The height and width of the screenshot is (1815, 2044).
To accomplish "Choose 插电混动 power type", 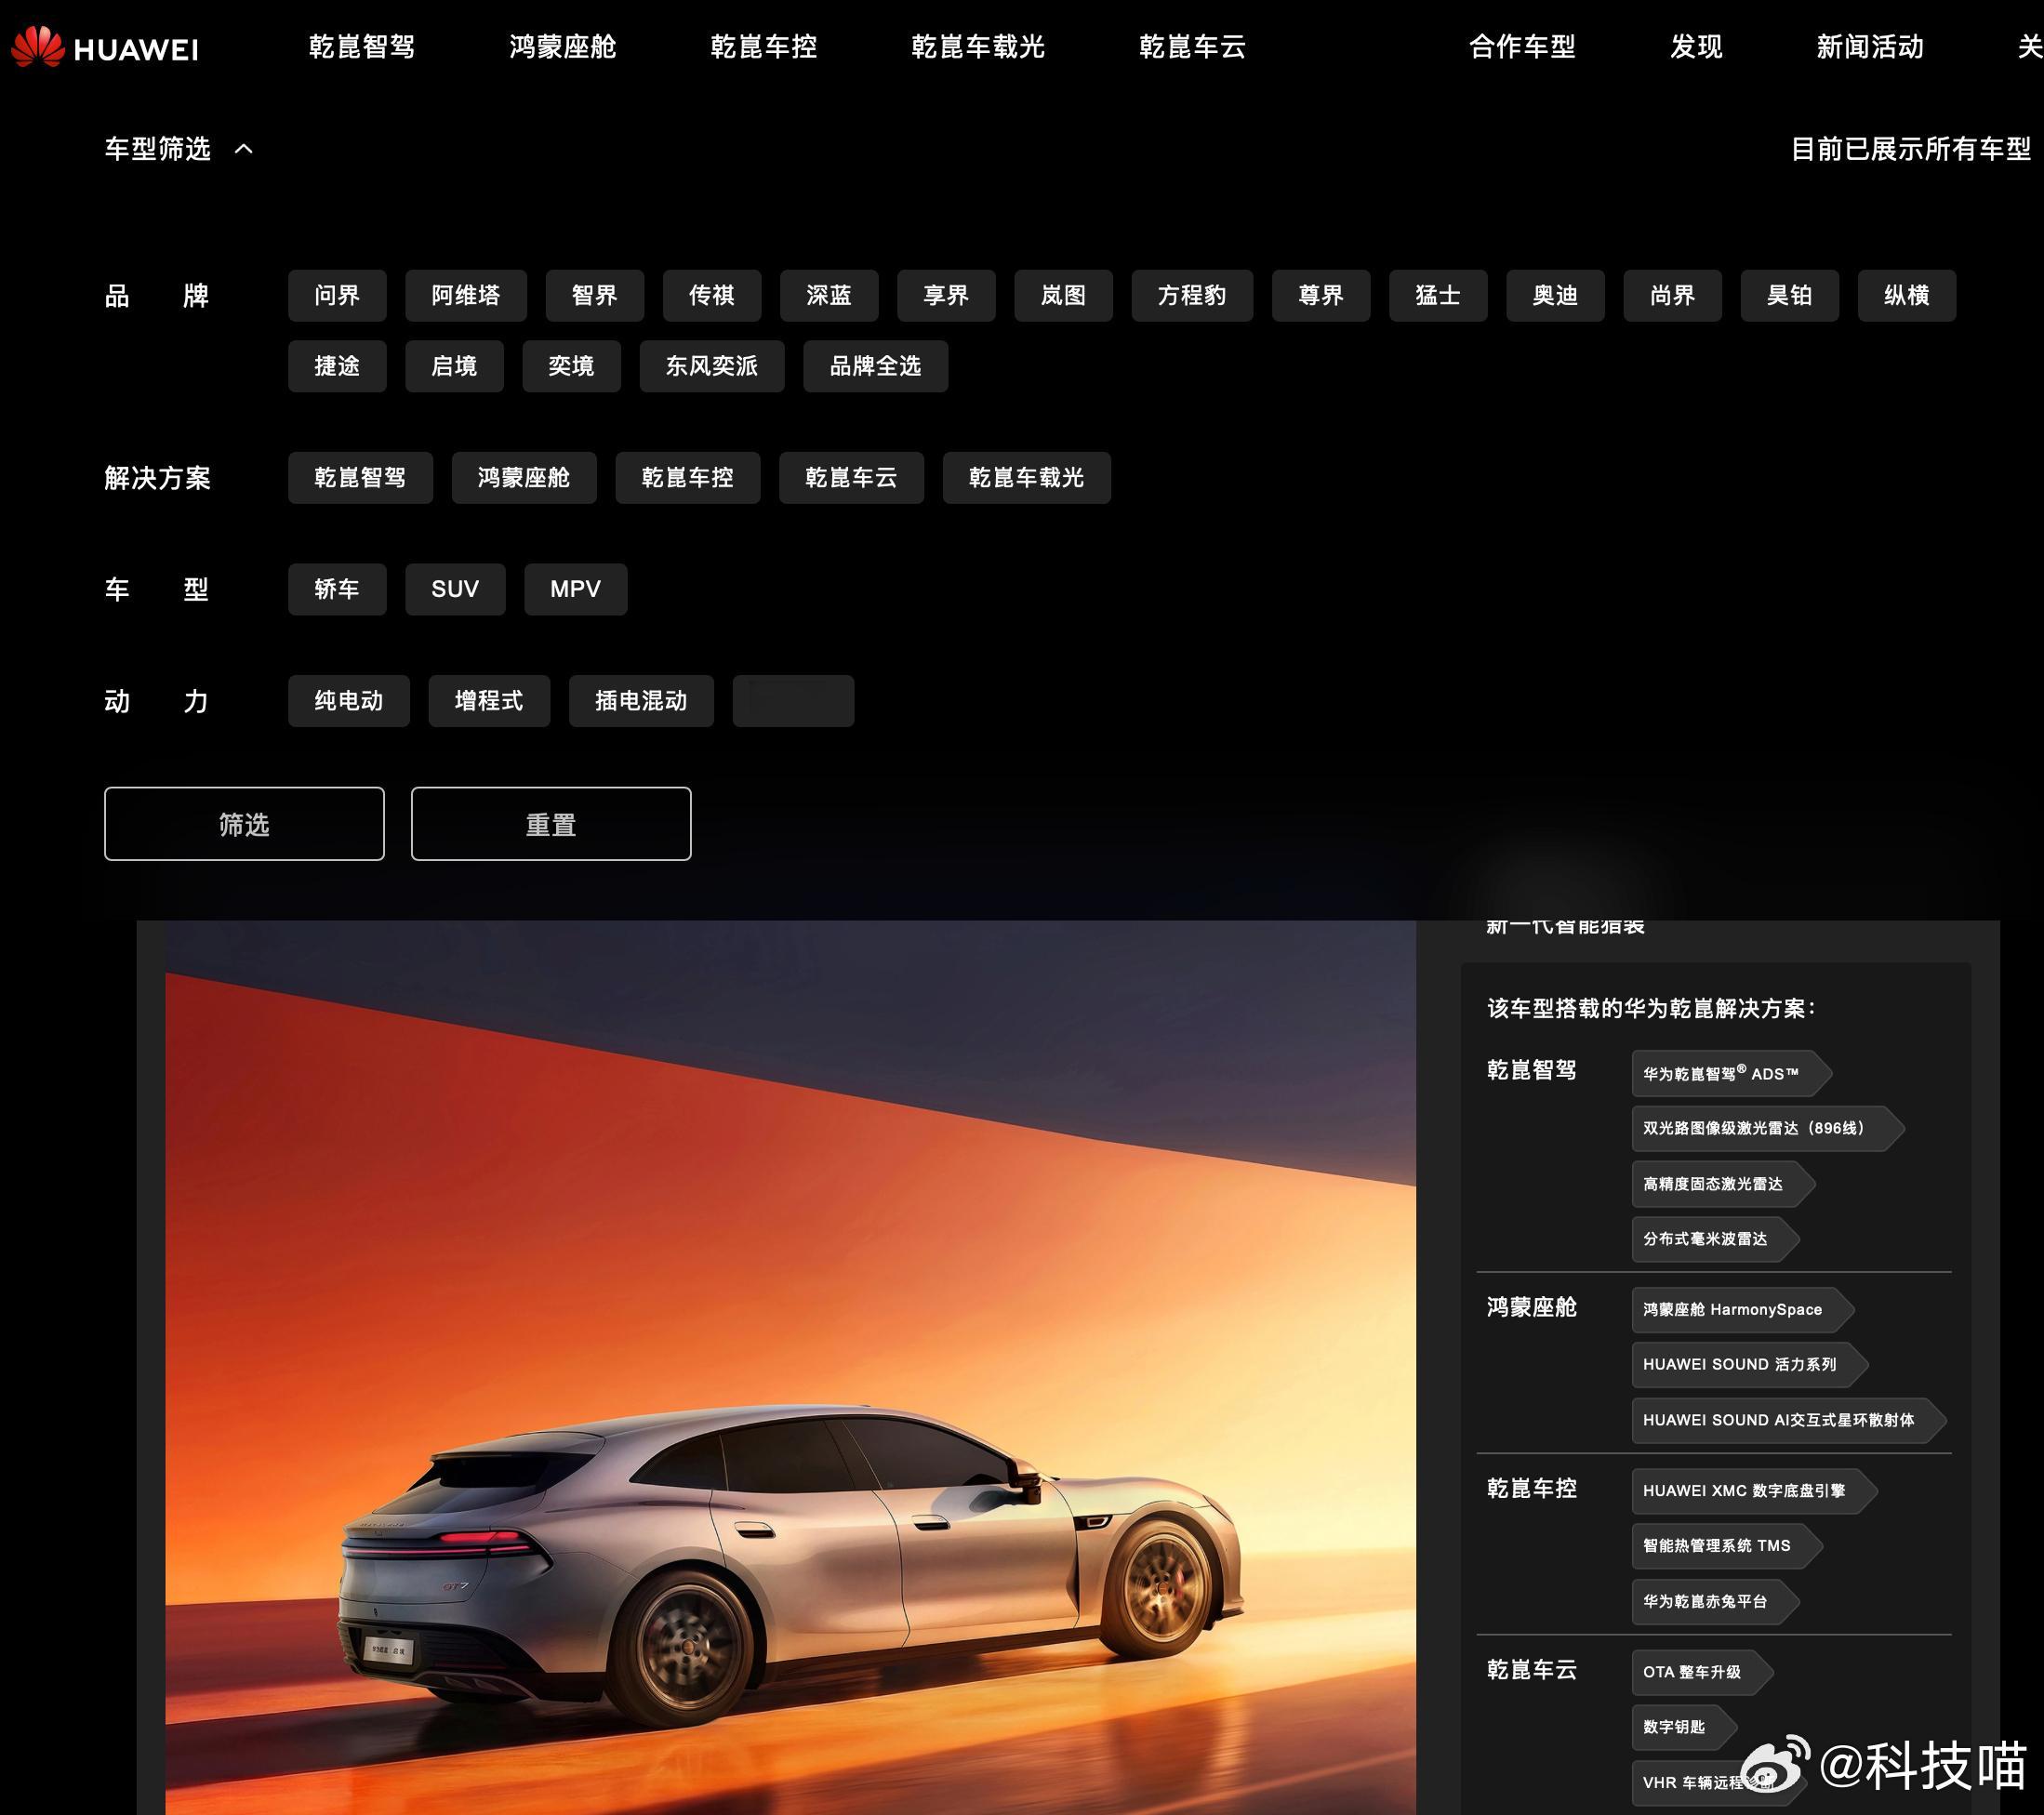I will coord(641,700).
